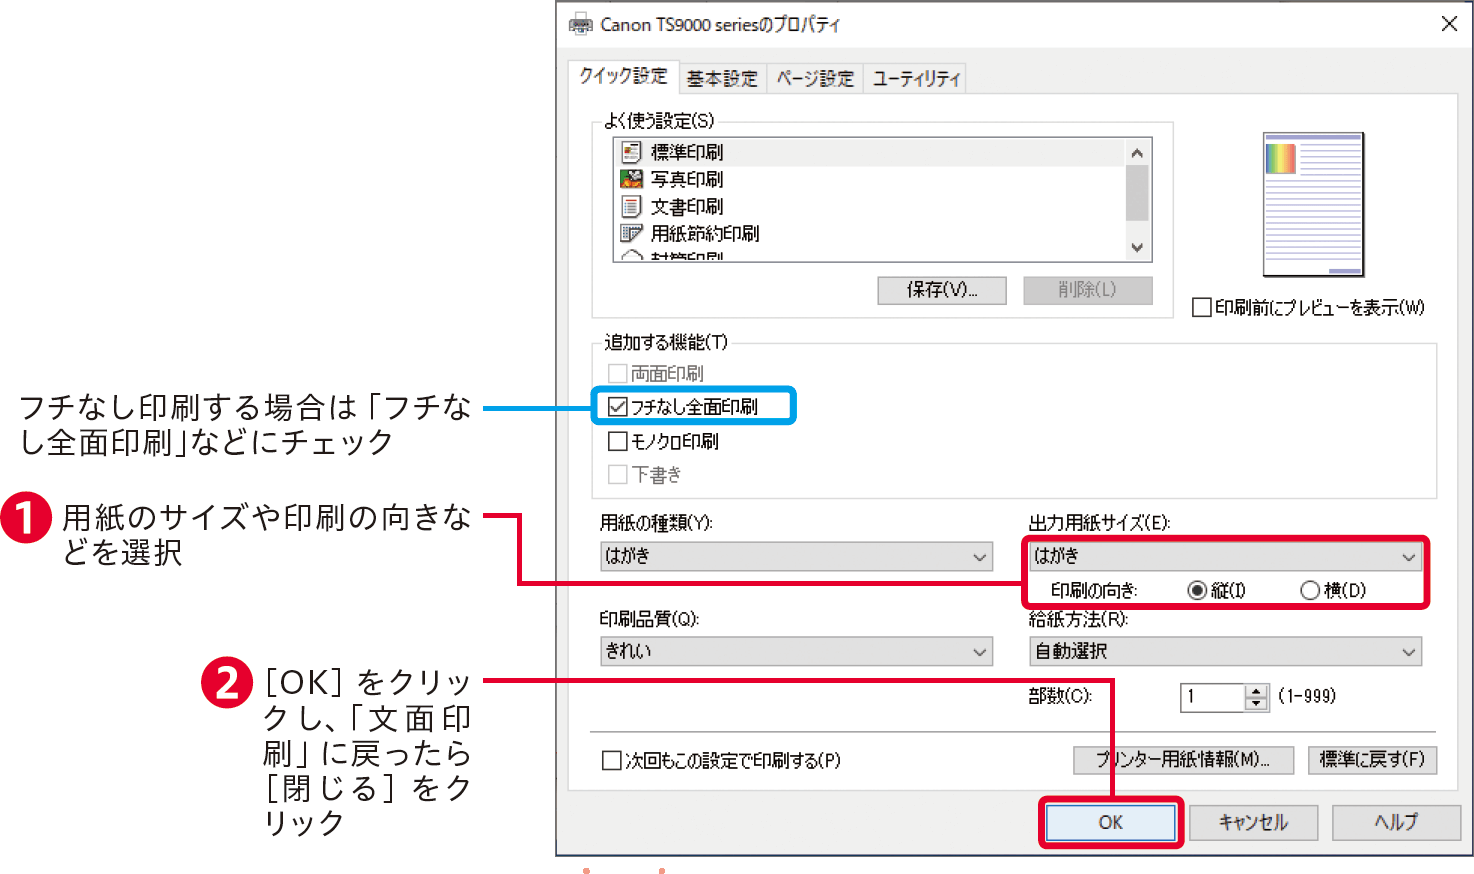Select the 用紙節約印刷 preset icon
This screenshot has width=1474, height=874.
(x=631, y=233)
